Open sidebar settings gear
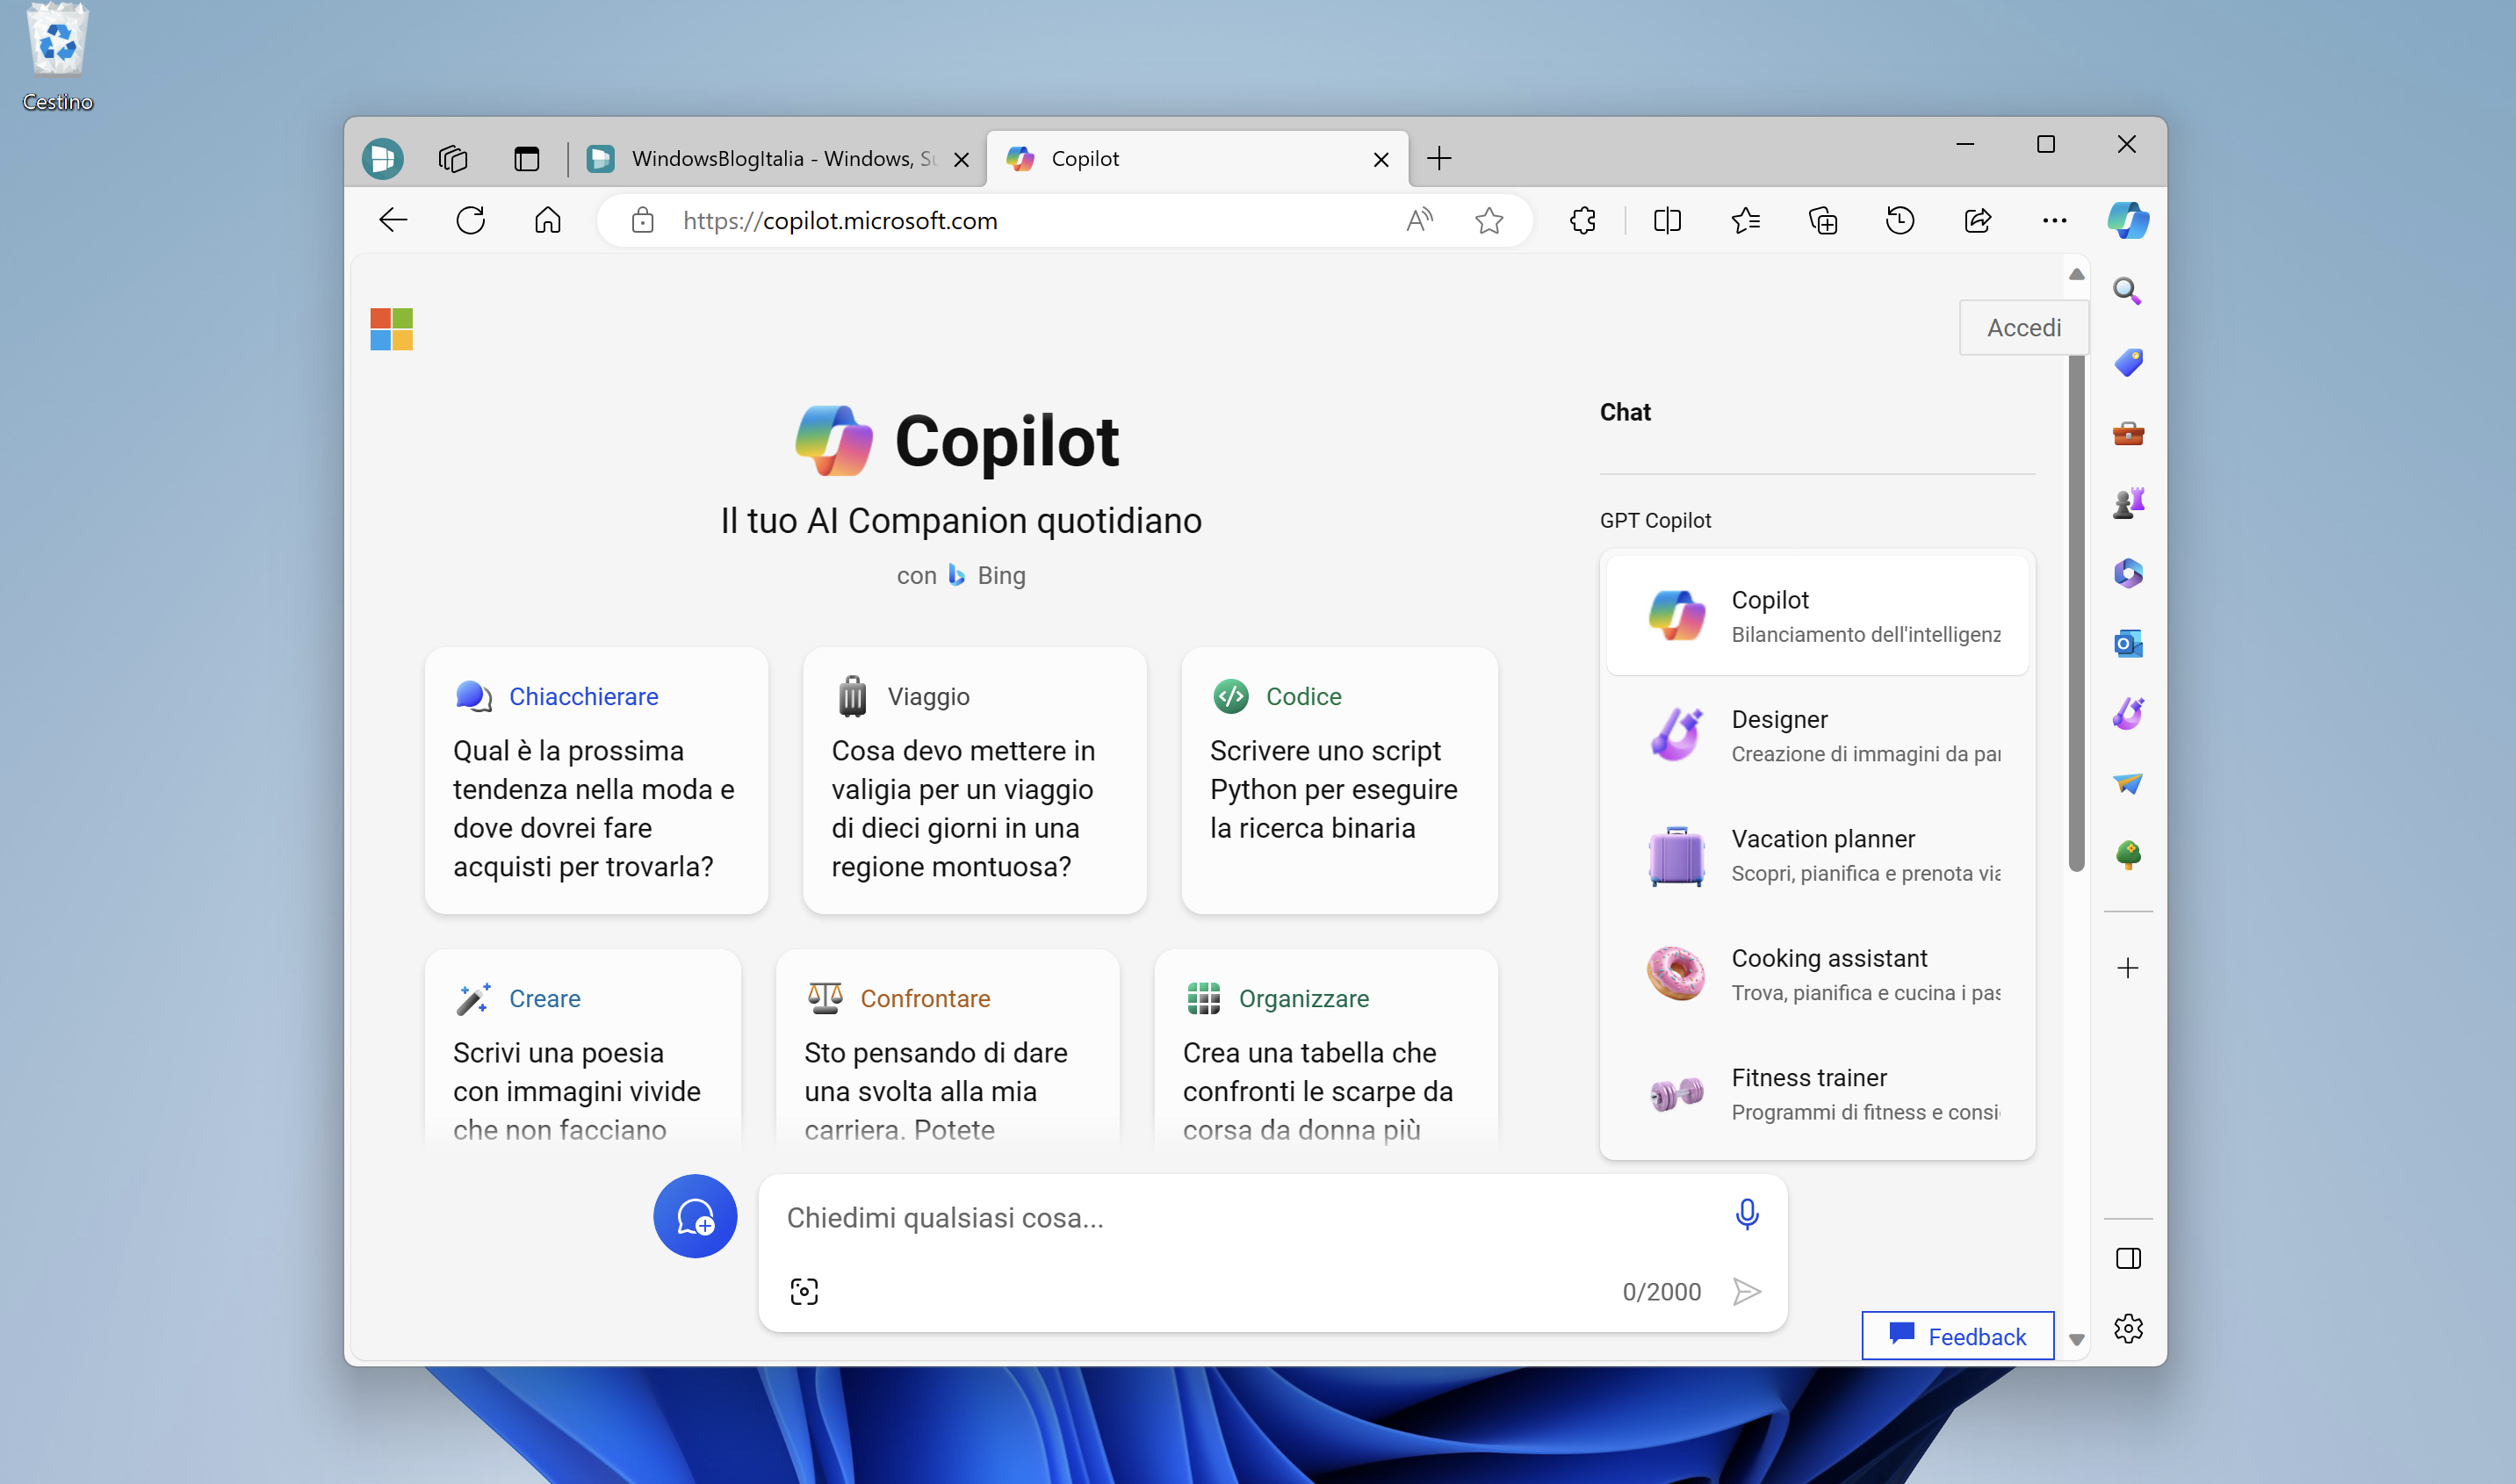Viewport: 2516px width, 1484px height. (2128, 1328)
